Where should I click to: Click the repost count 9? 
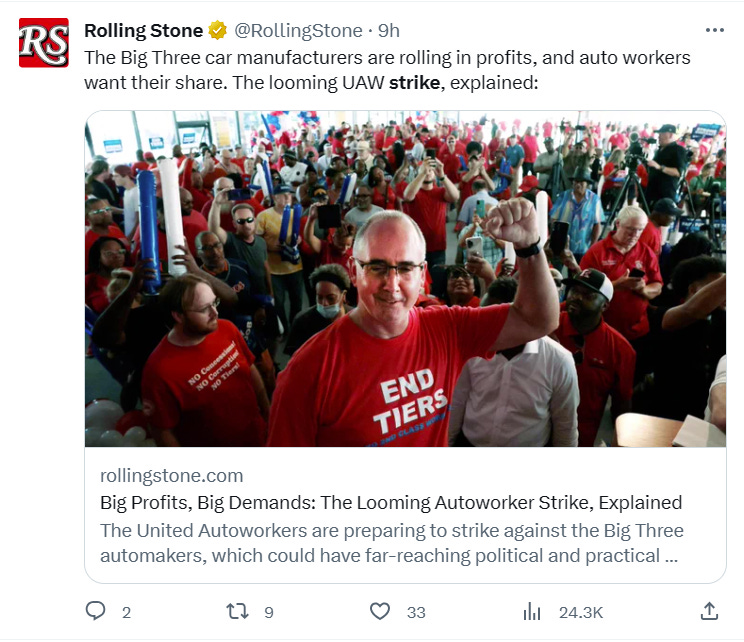click(269, 613)
